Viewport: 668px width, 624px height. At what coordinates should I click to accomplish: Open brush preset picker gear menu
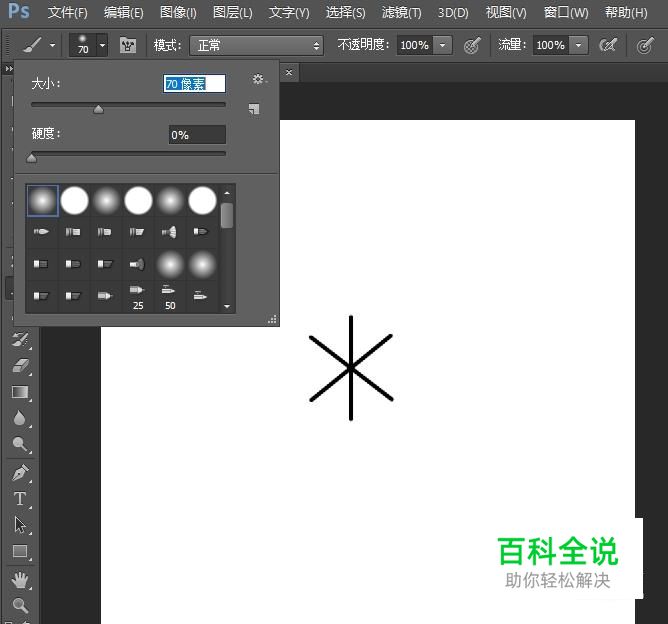tap(258, 79)
